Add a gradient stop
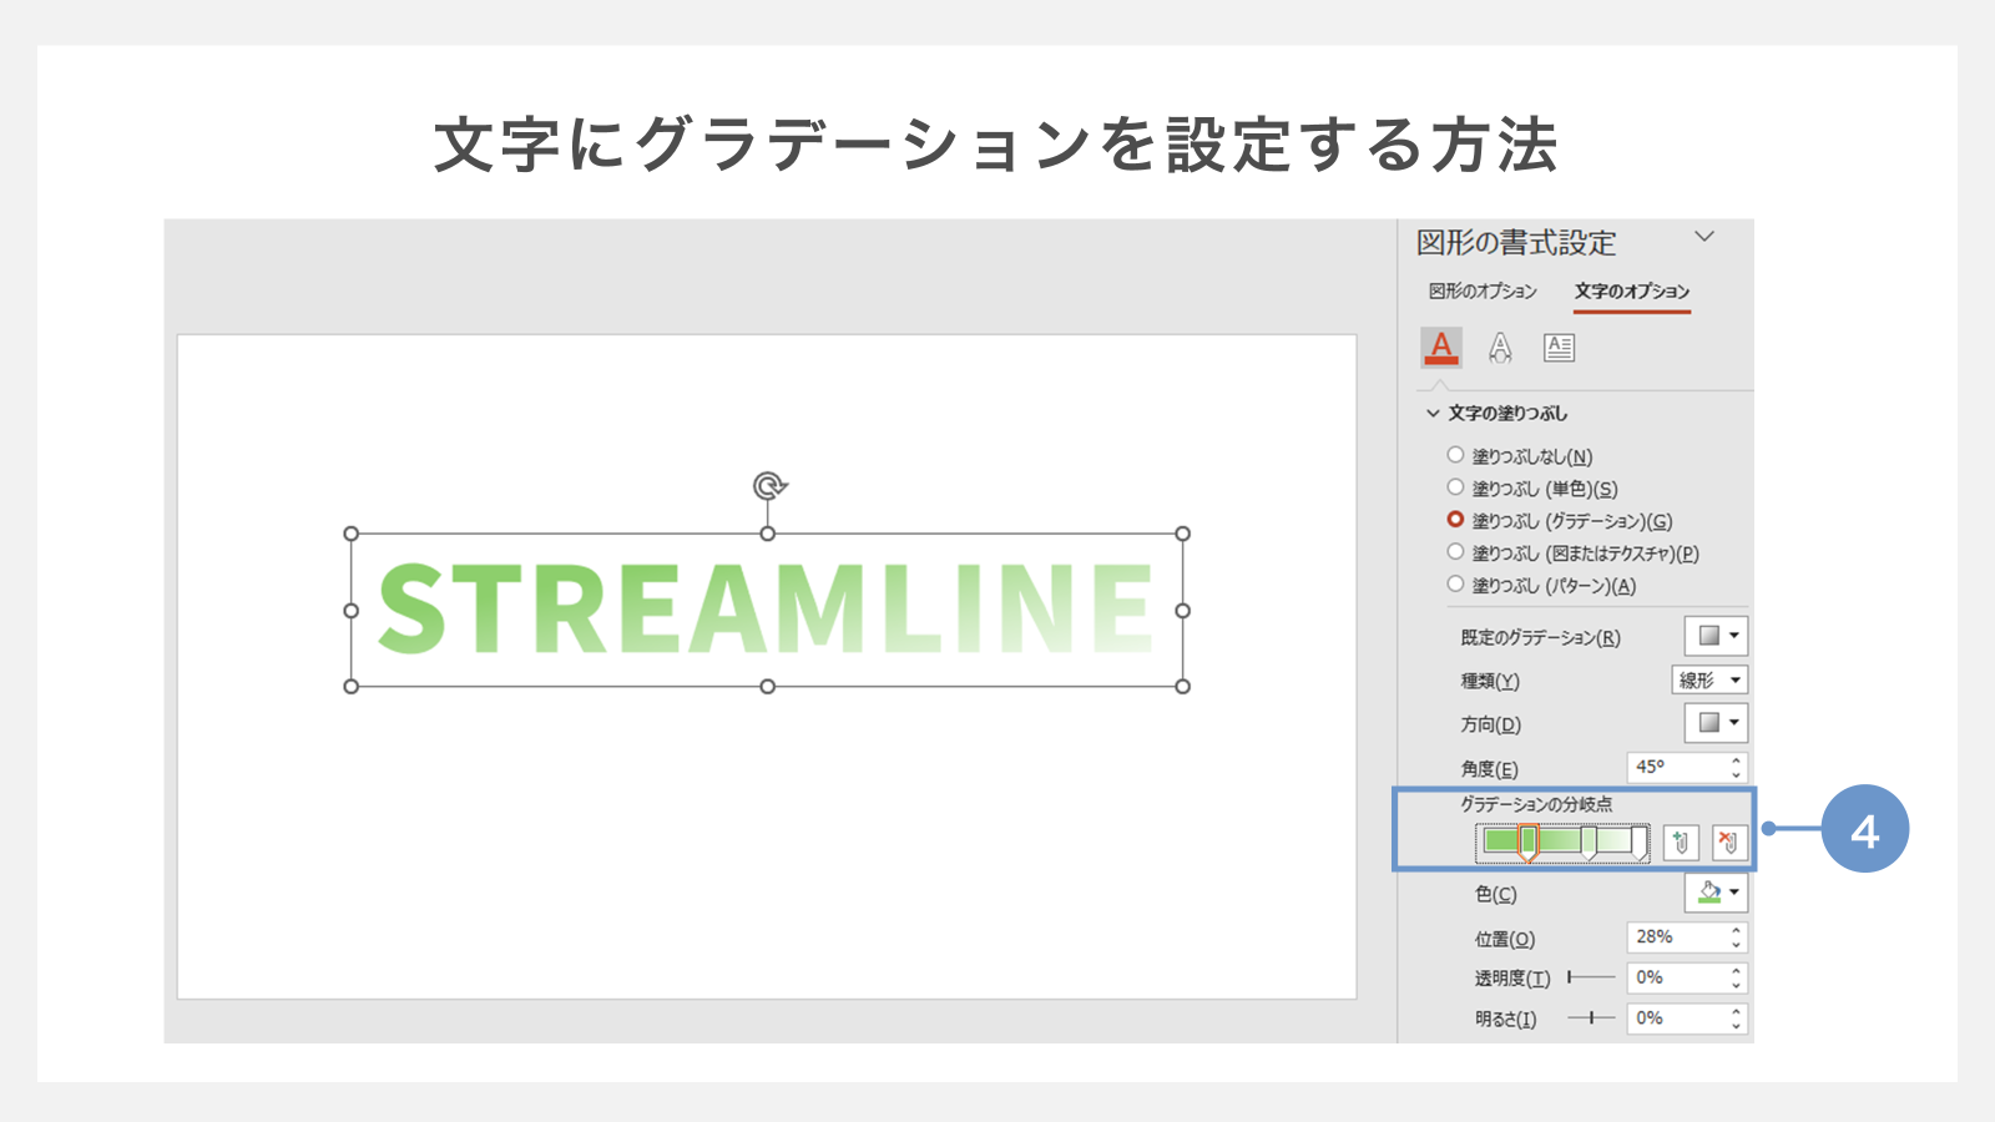Image resolution: width=1995 pixels, height=1122 pixels. click(1680, 842)
